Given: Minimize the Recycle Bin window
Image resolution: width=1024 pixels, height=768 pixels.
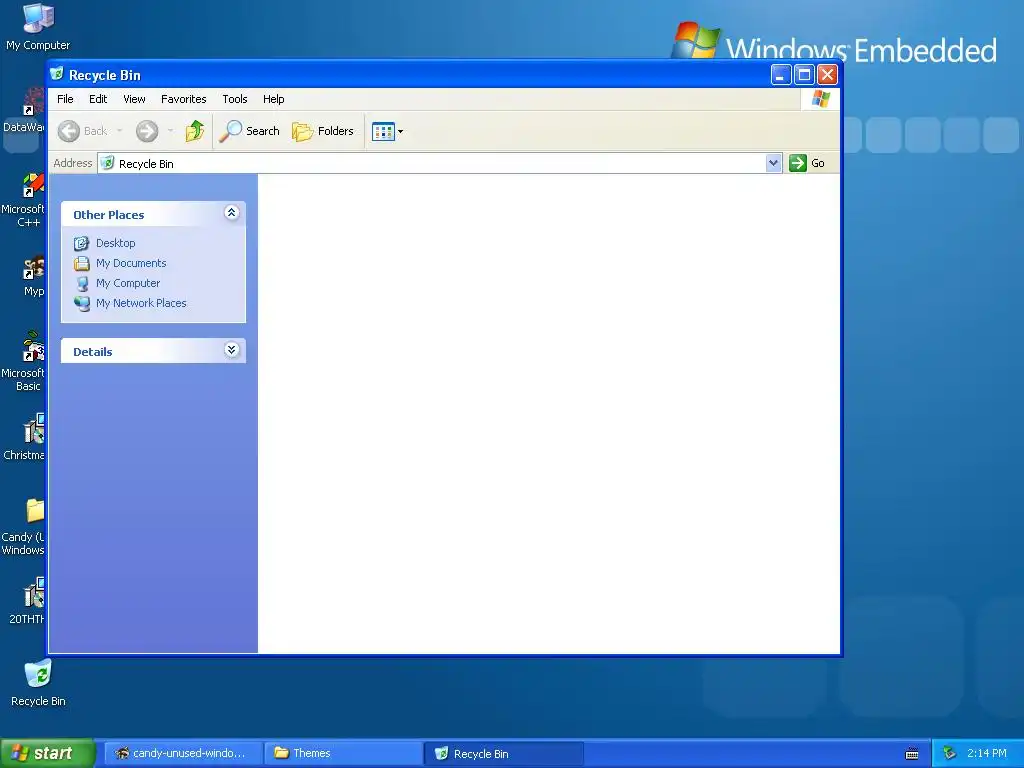Looking at the screenshot, I should point(781,74).
